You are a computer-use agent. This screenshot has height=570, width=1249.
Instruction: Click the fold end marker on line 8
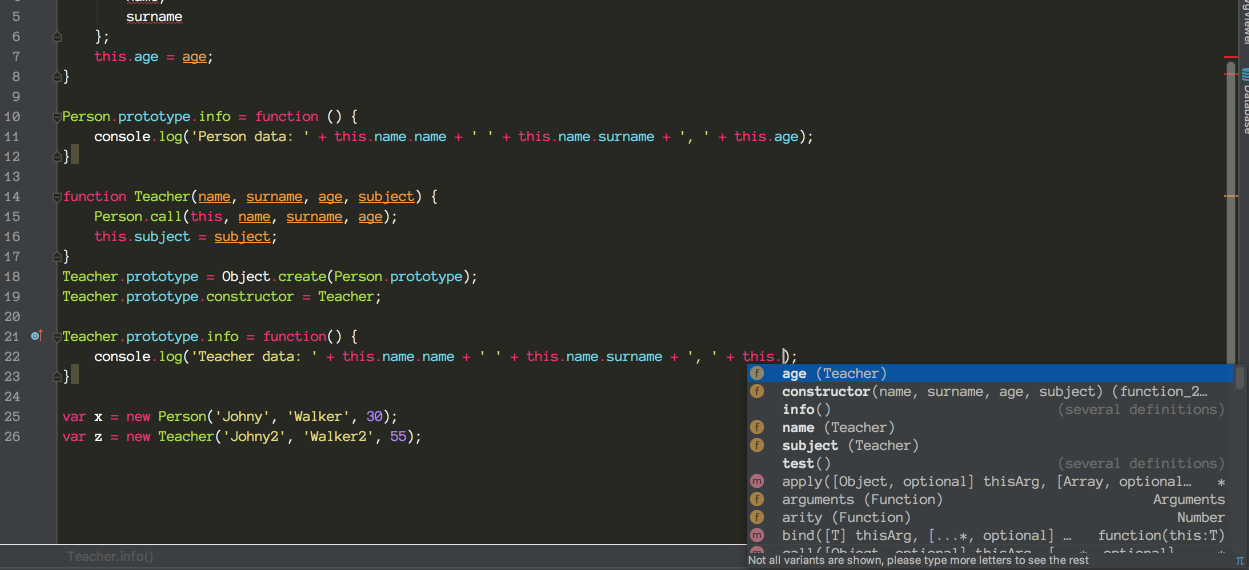(57, 77)
